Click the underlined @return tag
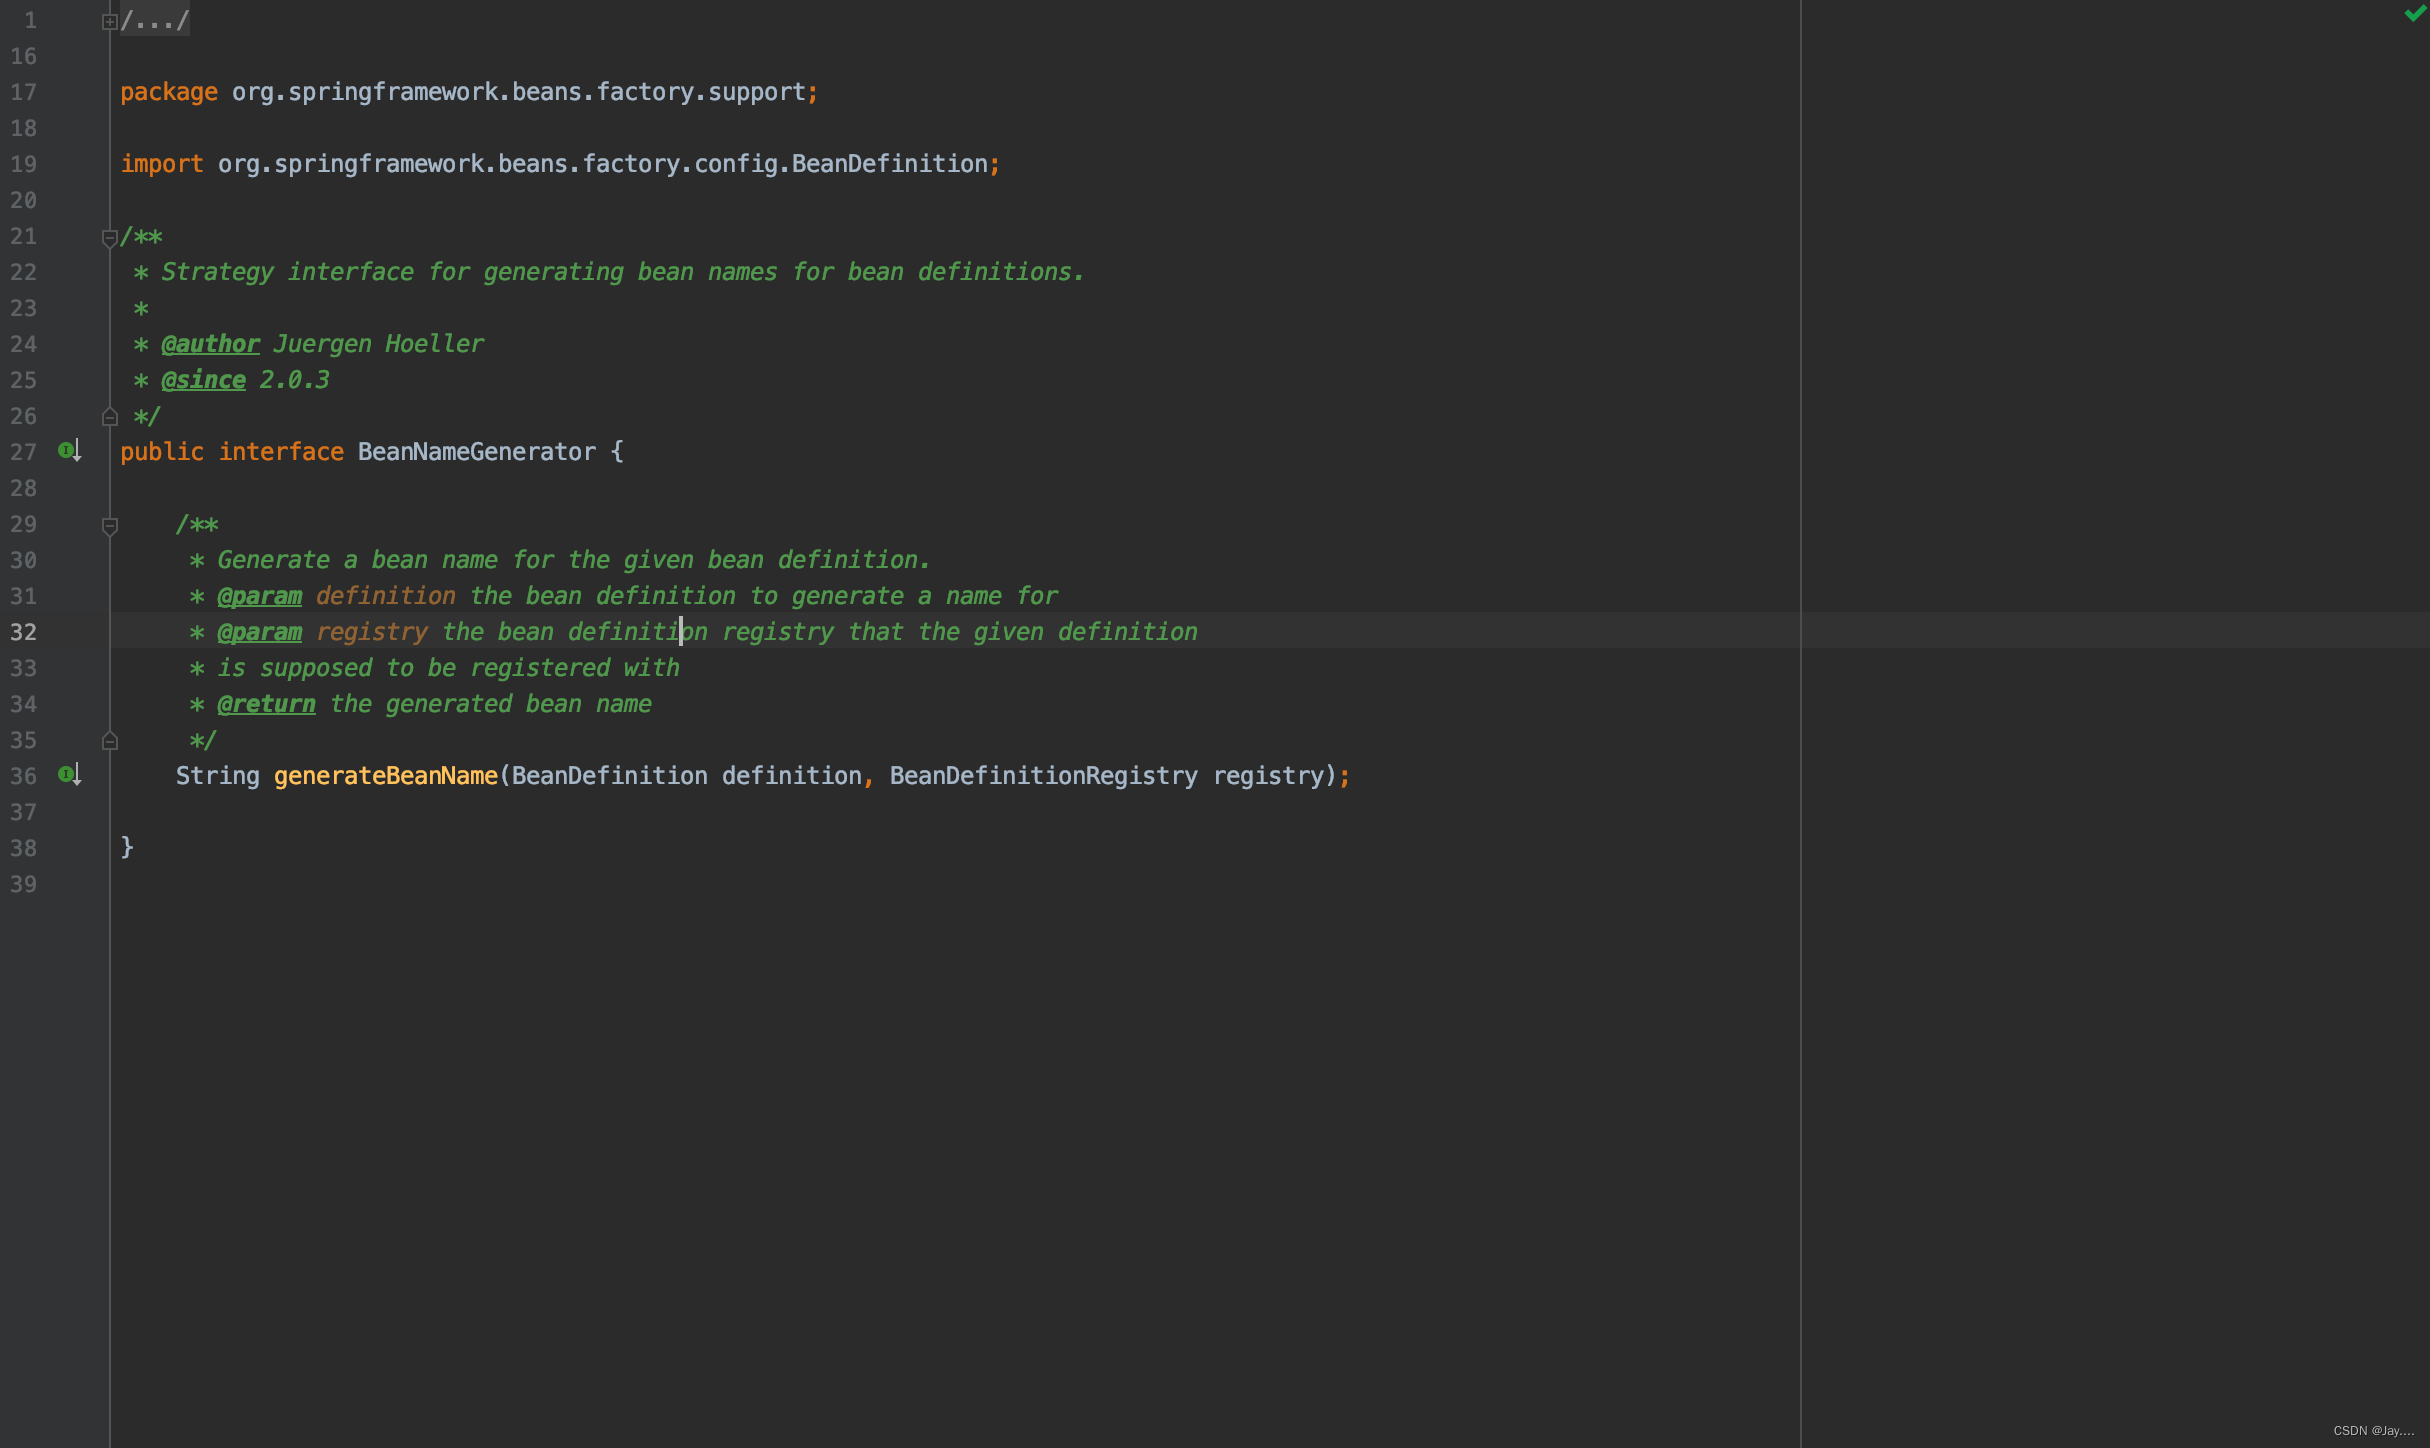The height and width of the screenshot is (1448, 2430). coord(265,704)
